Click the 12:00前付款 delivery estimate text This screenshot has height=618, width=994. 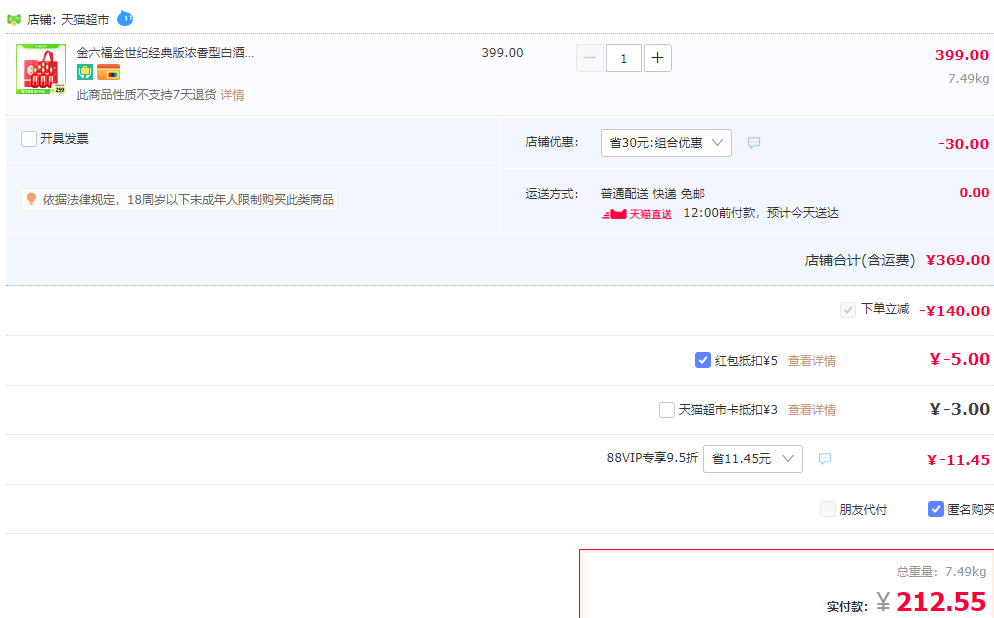tap(761, 213)
